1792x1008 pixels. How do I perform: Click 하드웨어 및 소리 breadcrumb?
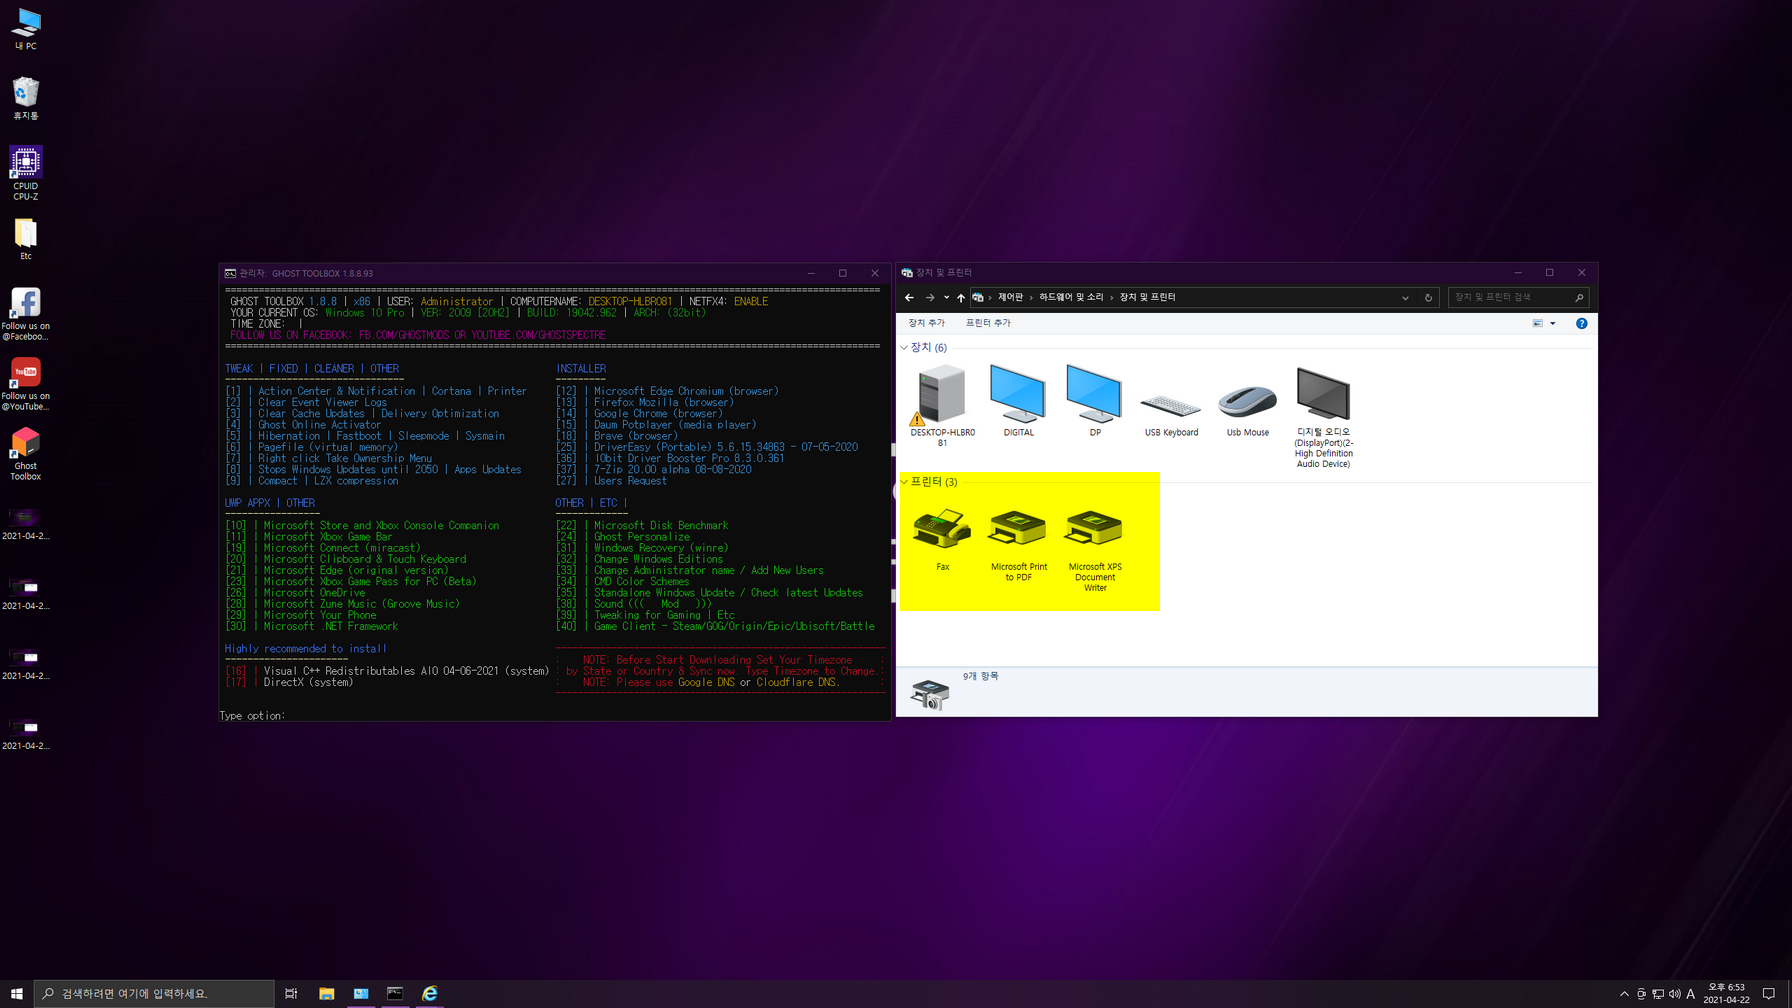coord(1071,297)
